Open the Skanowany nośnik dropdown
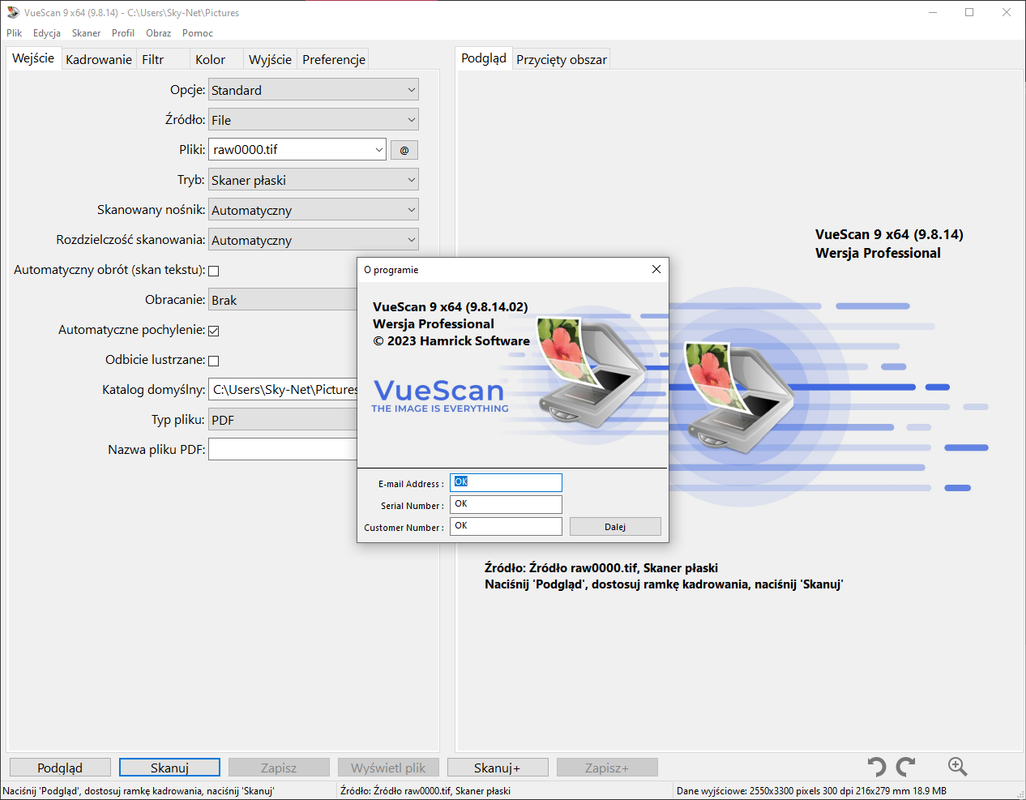Screen dimensions: 1026x800 313,210
